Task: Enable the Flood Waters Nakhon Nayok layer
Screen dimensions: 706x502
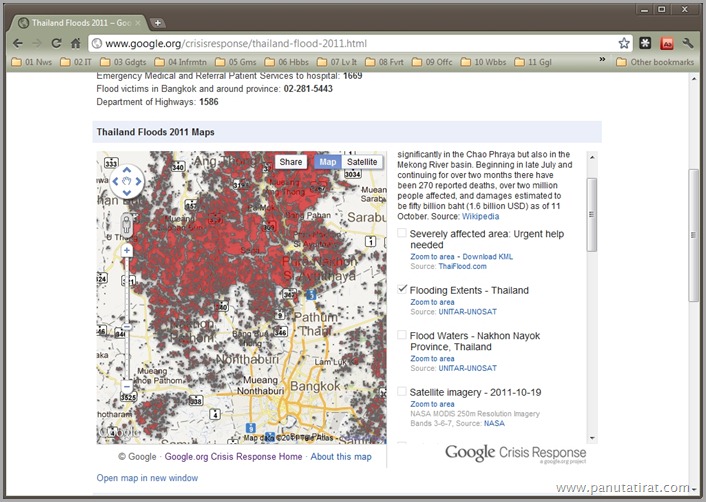Action: [402, 335]
